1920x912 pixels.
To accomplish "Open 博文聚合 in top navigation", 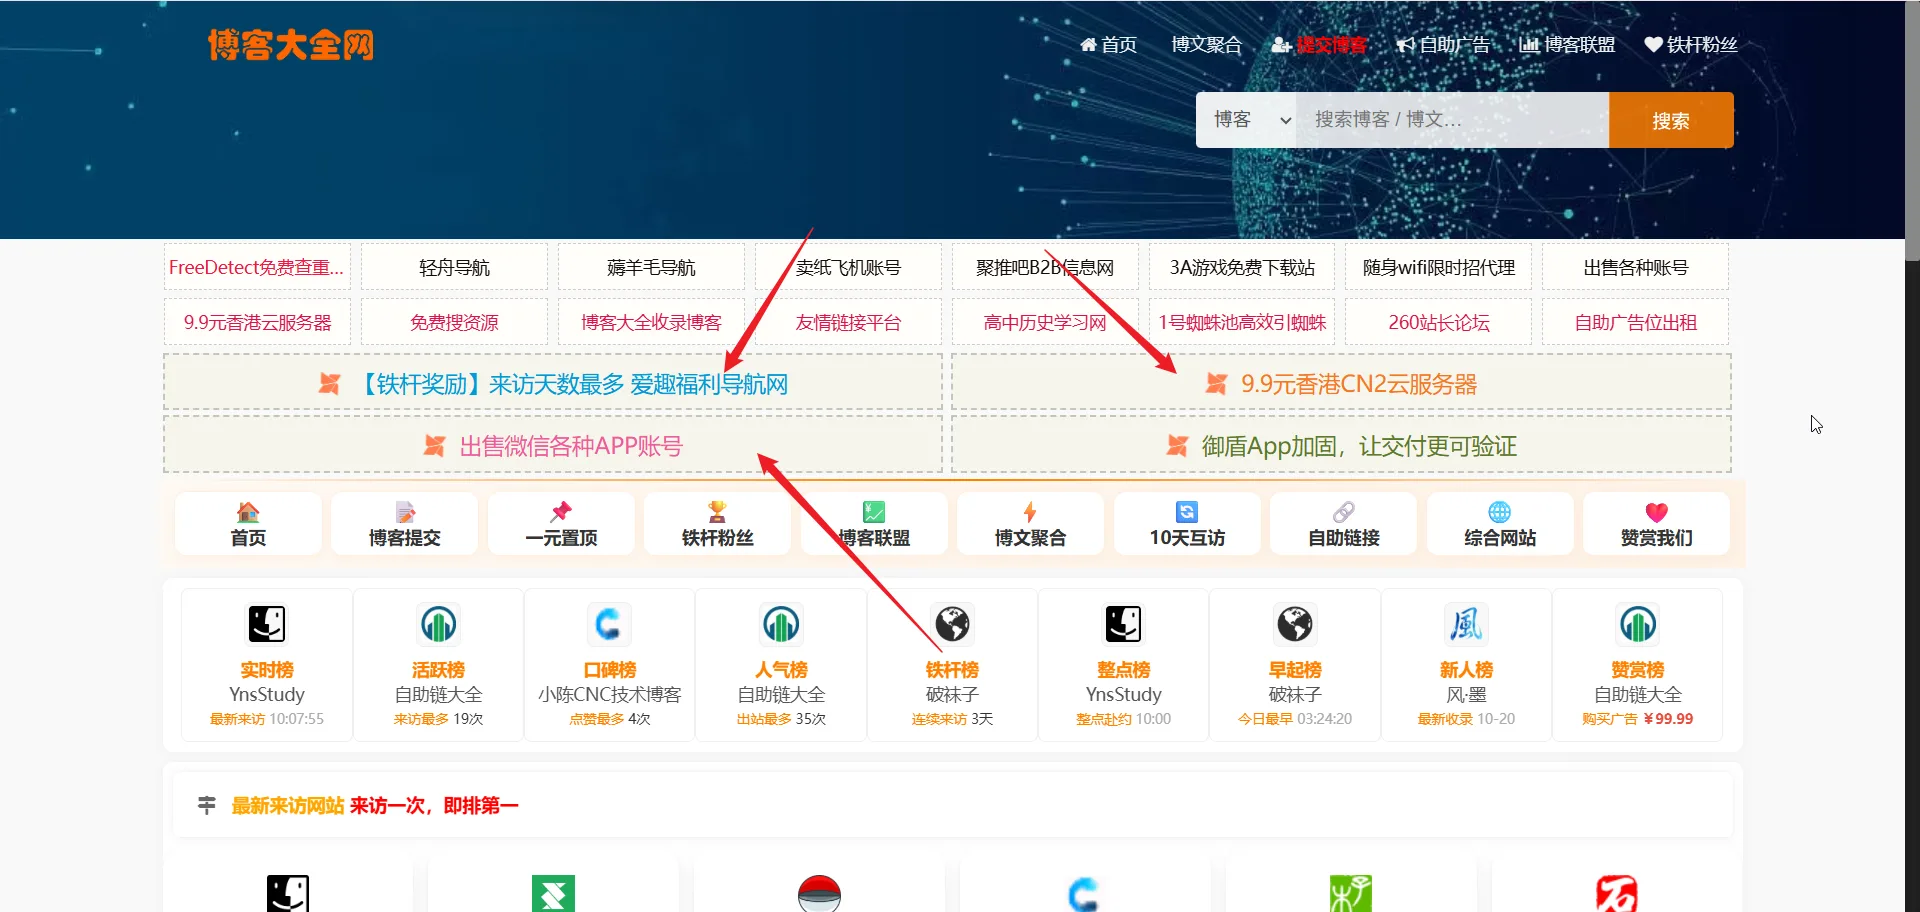I will point(1206,45).
